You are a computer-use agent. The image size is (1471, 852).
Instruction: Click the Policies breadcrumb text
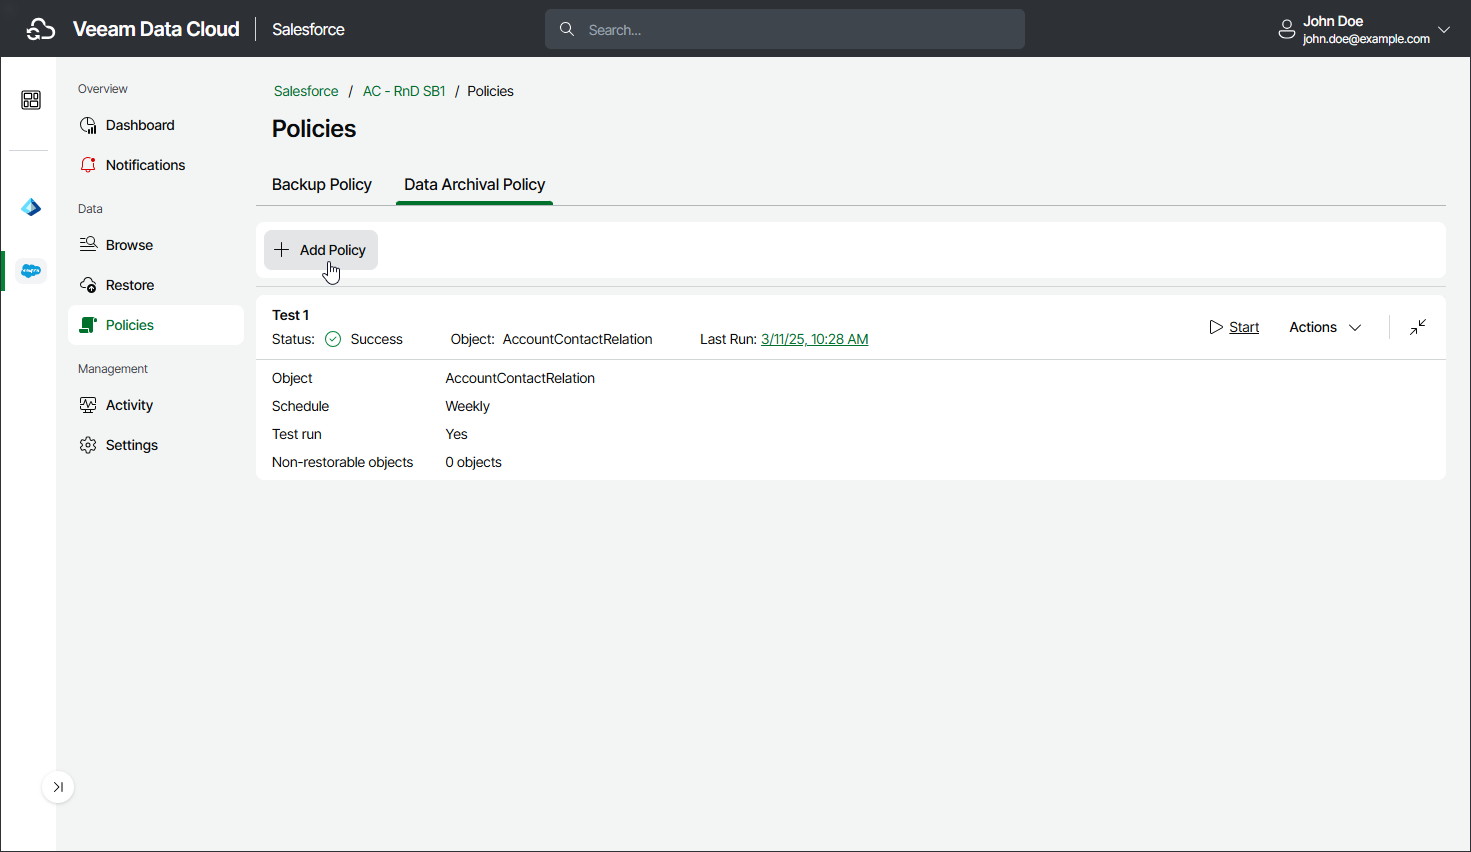490,91
